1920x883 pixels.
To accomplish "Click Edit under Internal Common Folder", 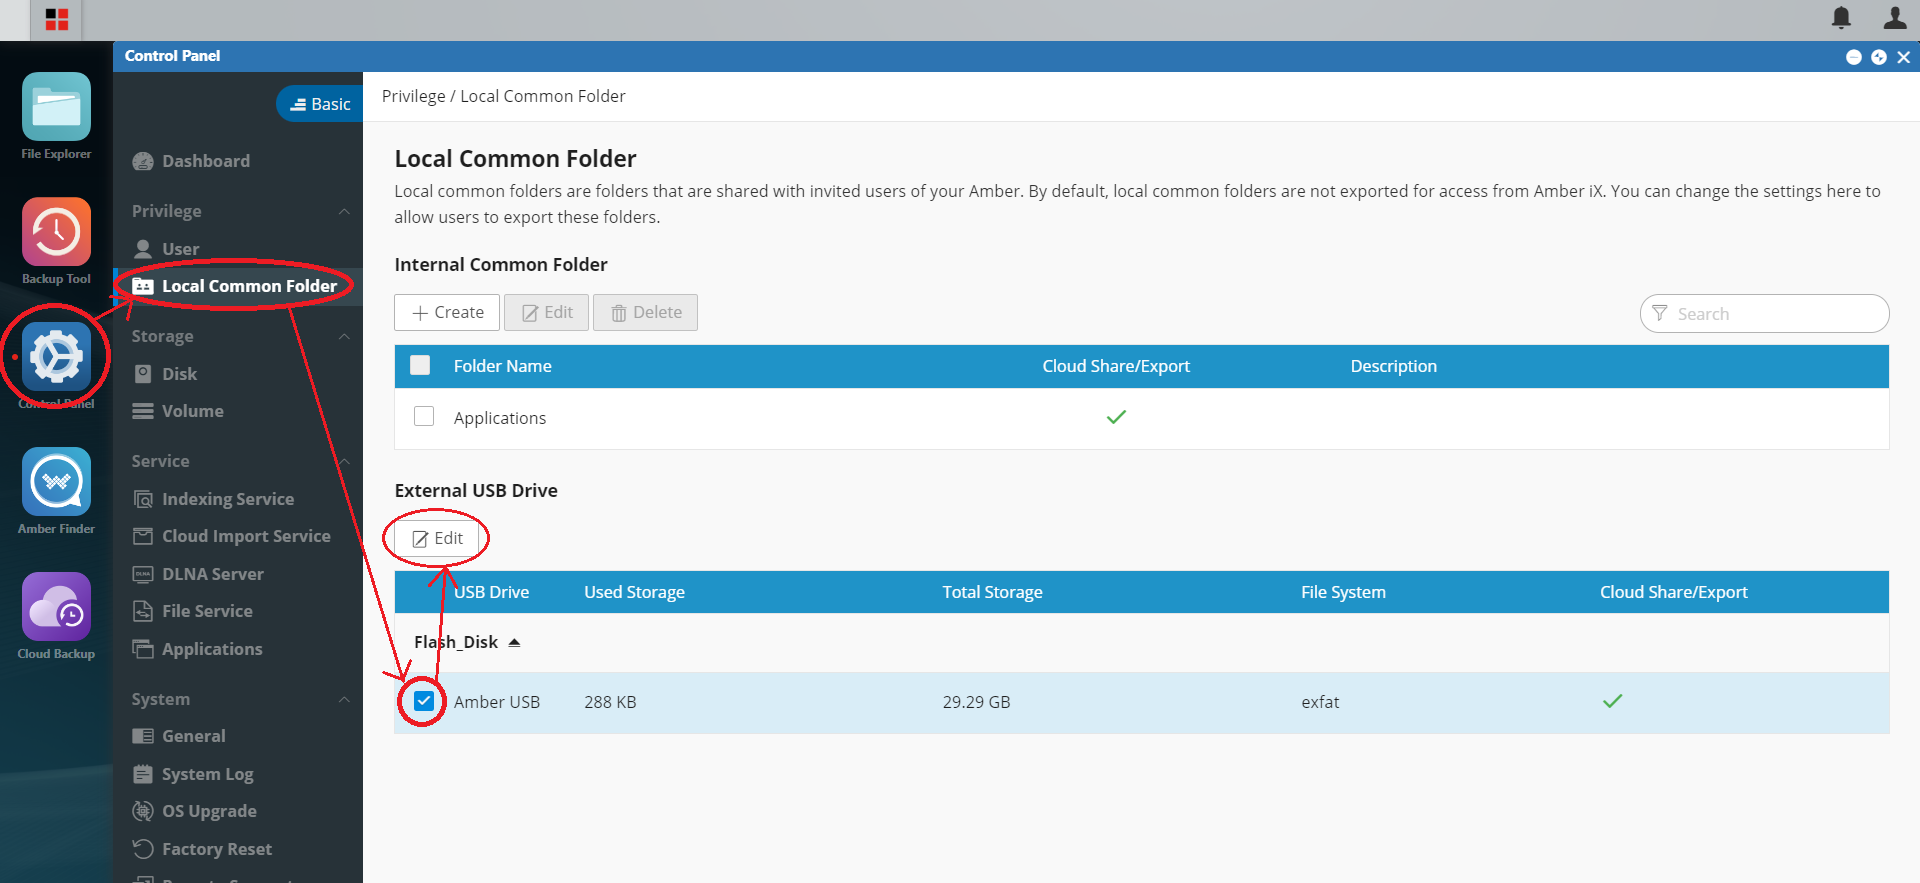I will (547, 312).
